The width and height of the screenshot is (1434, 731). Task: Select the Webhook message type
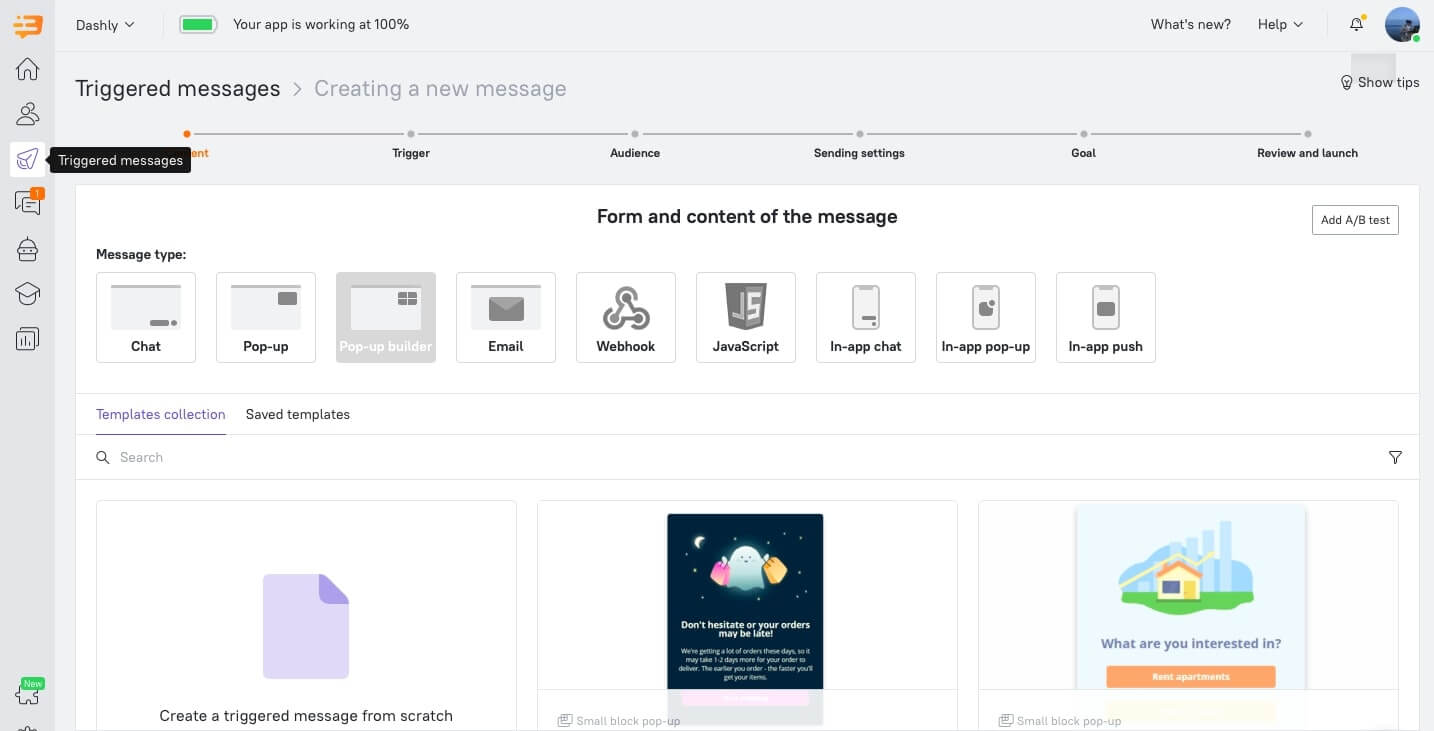[626, 317]
